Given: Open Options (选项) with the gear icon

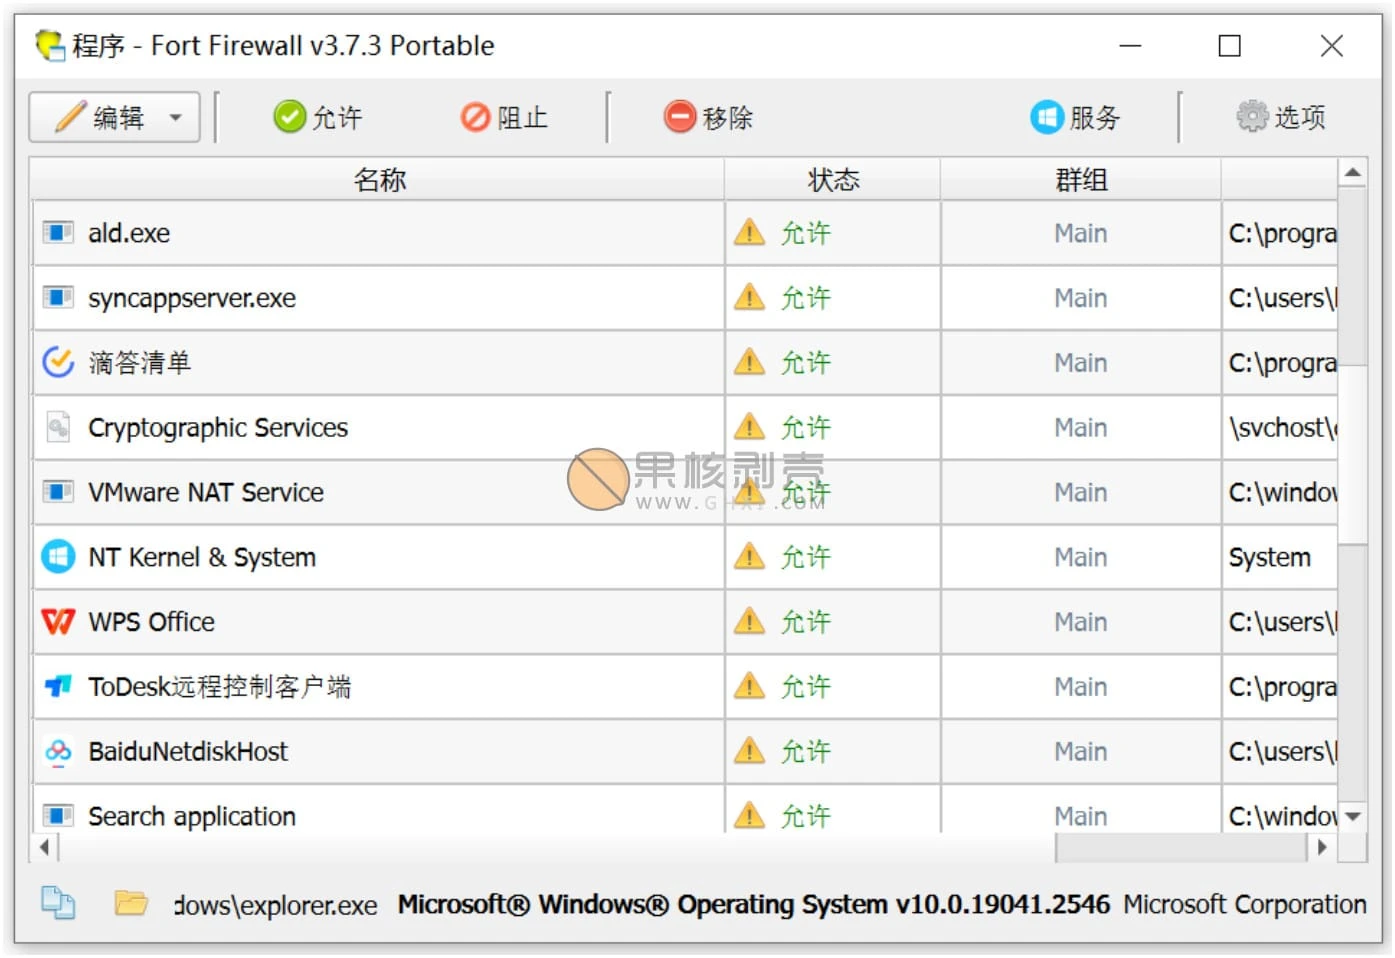Looking at the screenshot, I should [1281, 117].
